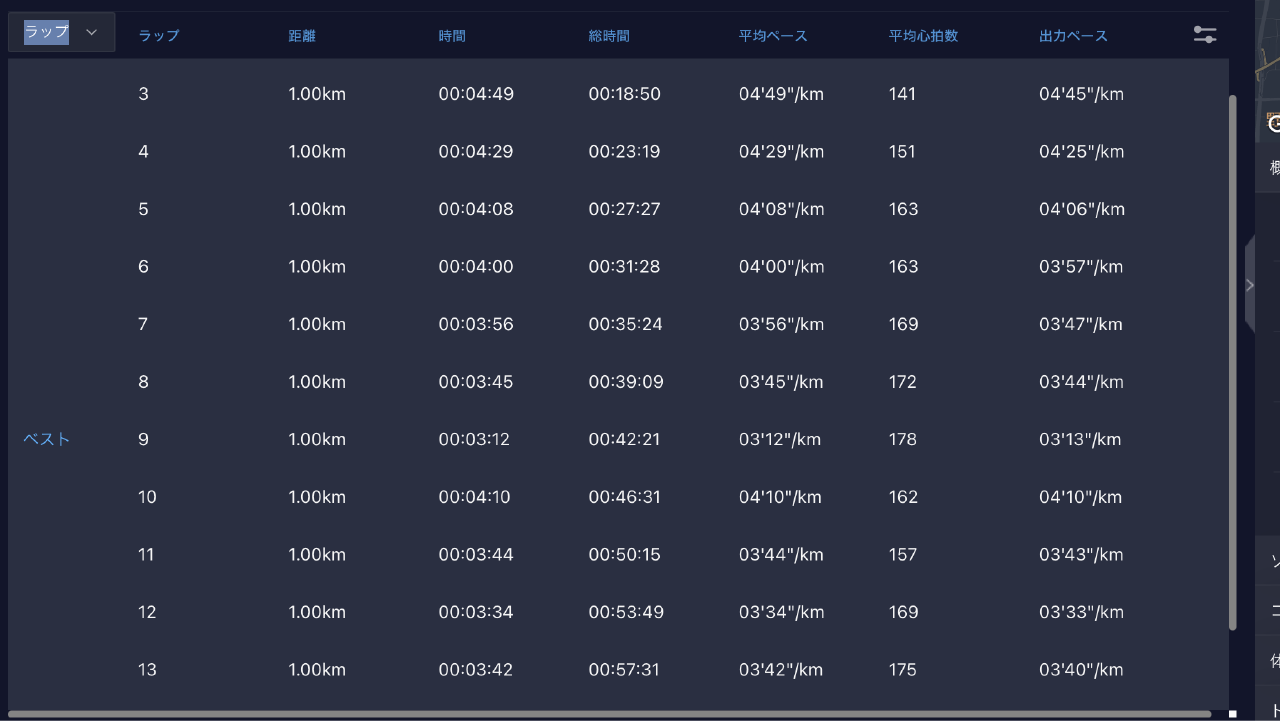Sort by 平均ペース column header

(773, 36)
